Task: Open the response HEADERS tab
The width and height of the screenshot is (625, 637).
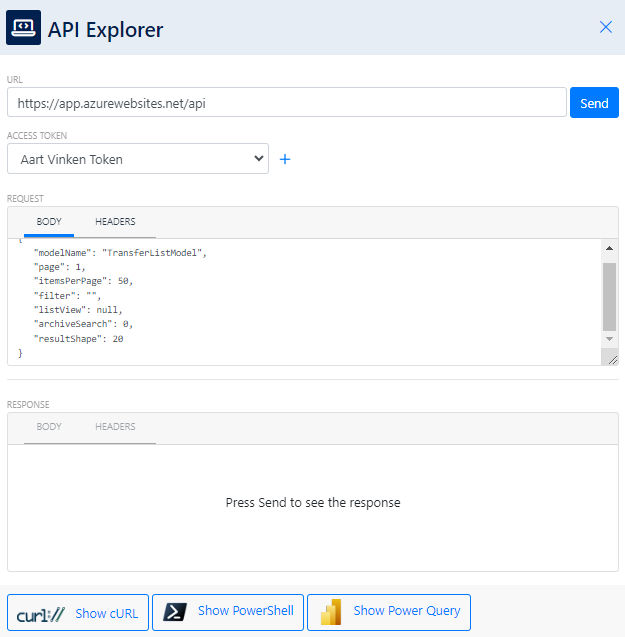Action: (115, 427)
